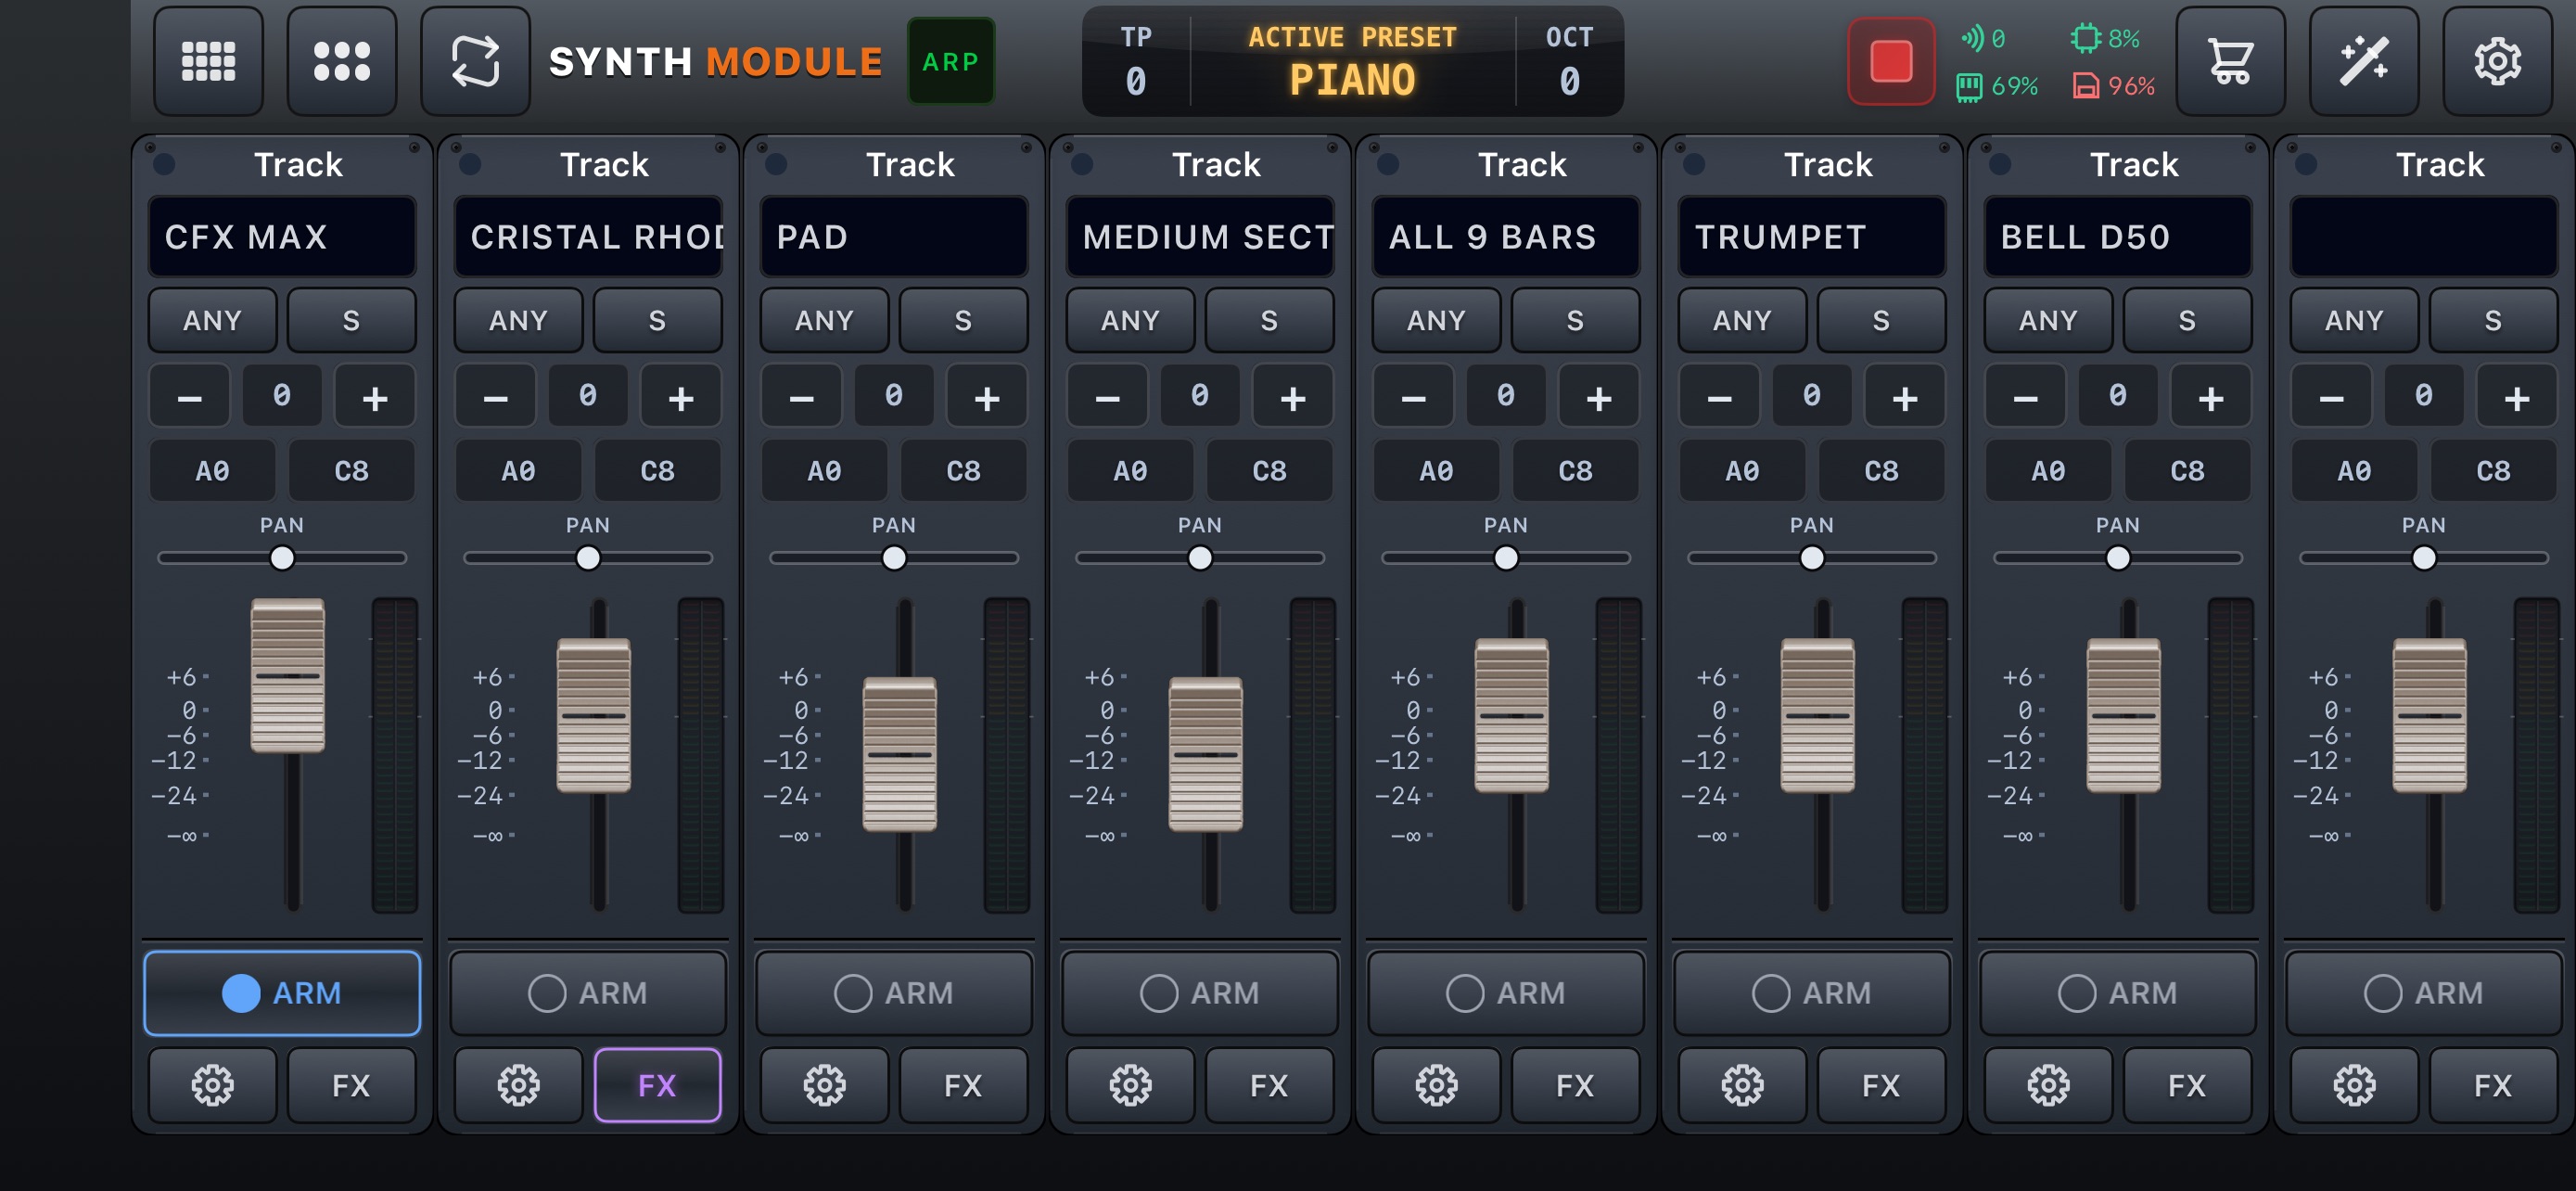This screenshot has width=2576, height=1191.
Task: Click the TP transpose value display
Action: click(x=1136, y=61)
